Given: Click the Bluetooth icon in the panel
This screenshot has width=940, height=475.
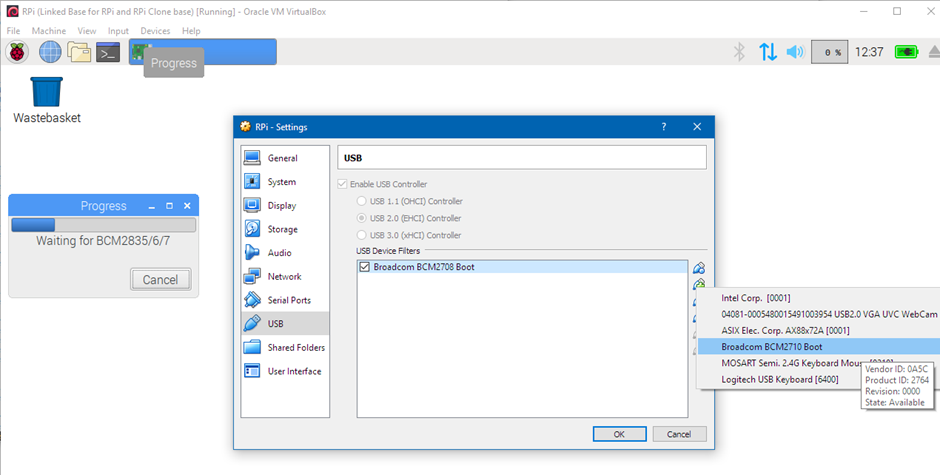Looking at the screenshot, I should (740, 52).
